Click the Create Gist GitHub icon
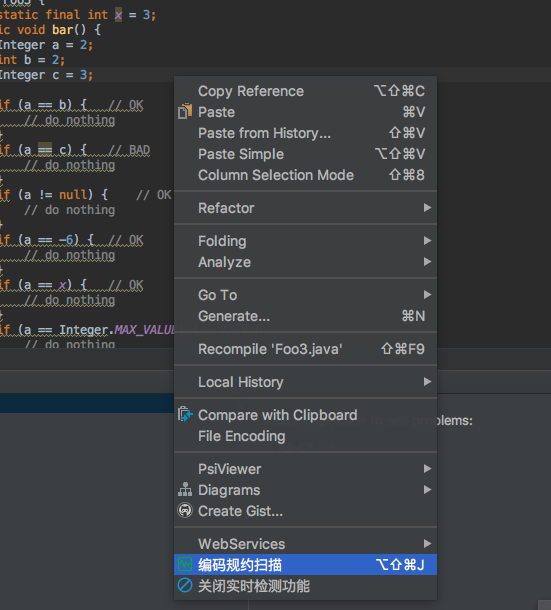 tap(185, 510)
